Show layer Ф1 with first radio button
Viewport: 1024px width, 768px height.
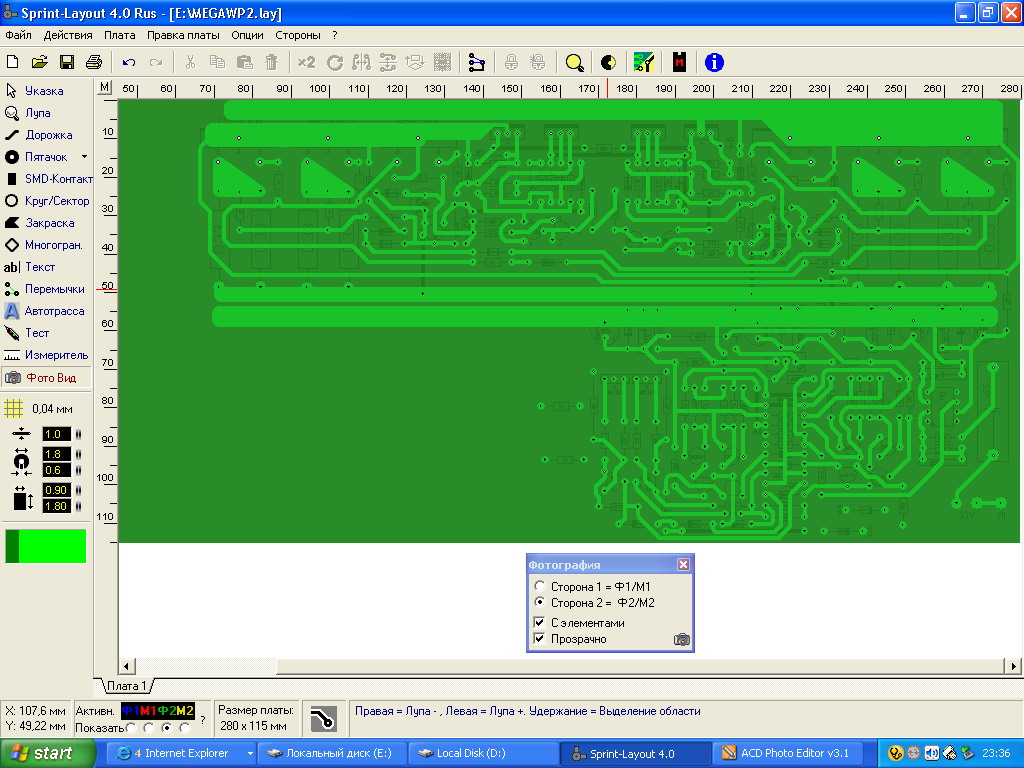click(x=131, y=727)
